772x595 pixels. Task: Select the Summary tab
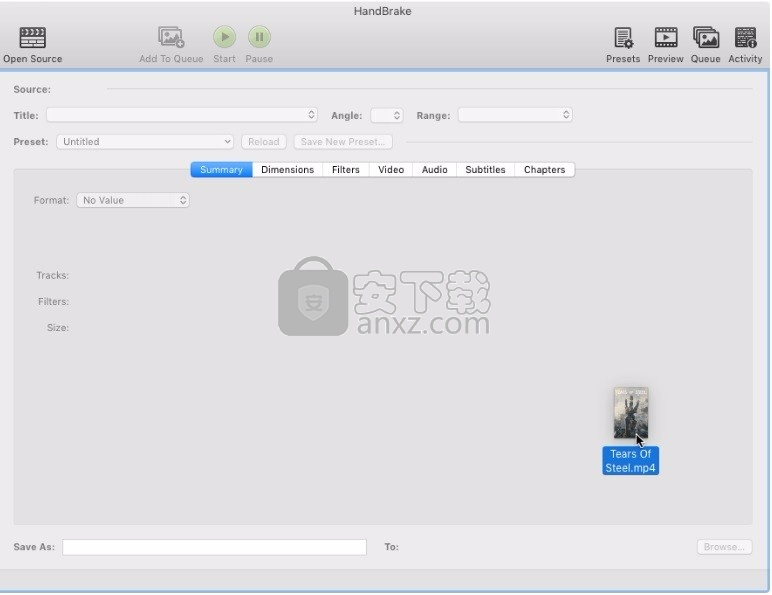[222, 169]
